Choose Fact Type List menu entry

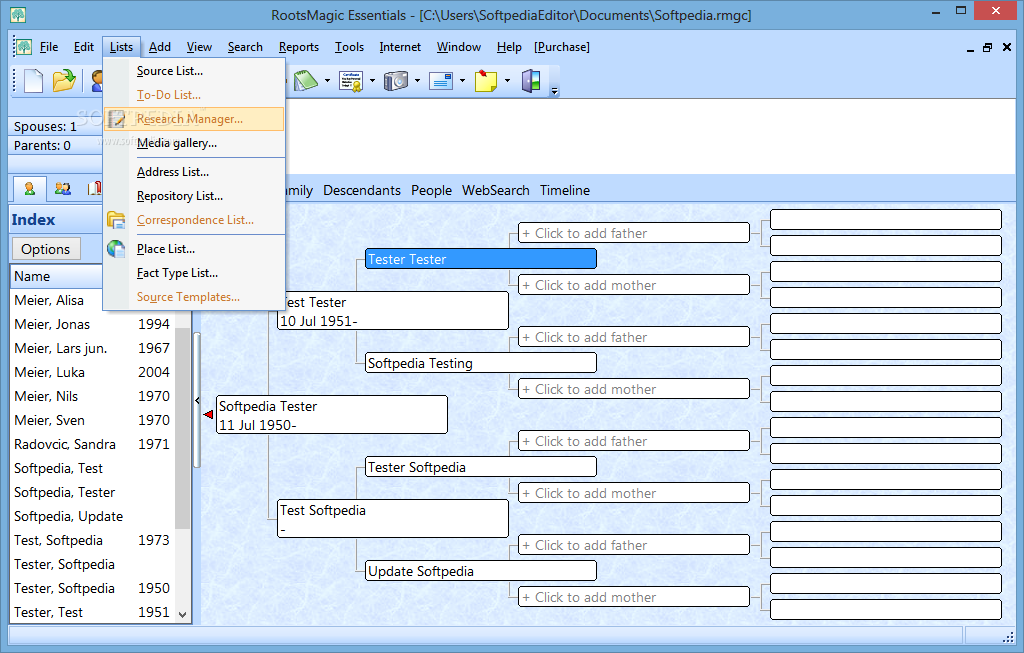tap(194, 273)
